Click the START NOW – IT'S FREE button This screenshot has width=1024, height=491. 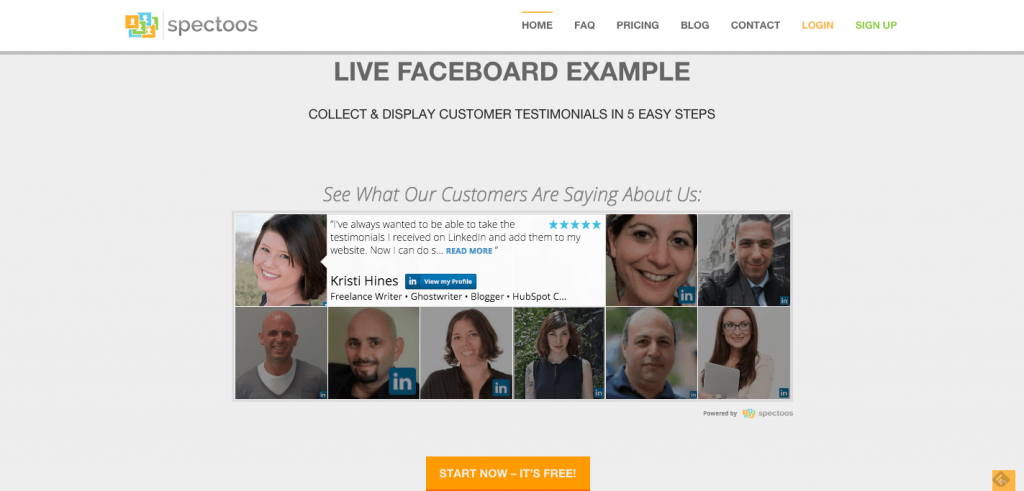point(507,473)
